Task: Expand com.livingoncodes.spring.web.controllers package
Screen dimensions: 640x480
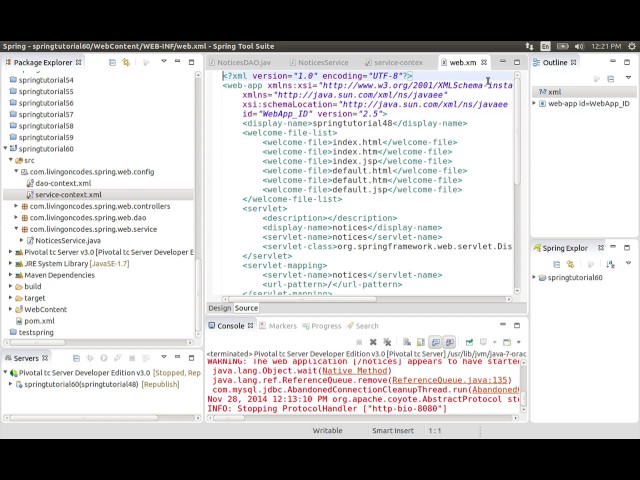Action: 16,206
